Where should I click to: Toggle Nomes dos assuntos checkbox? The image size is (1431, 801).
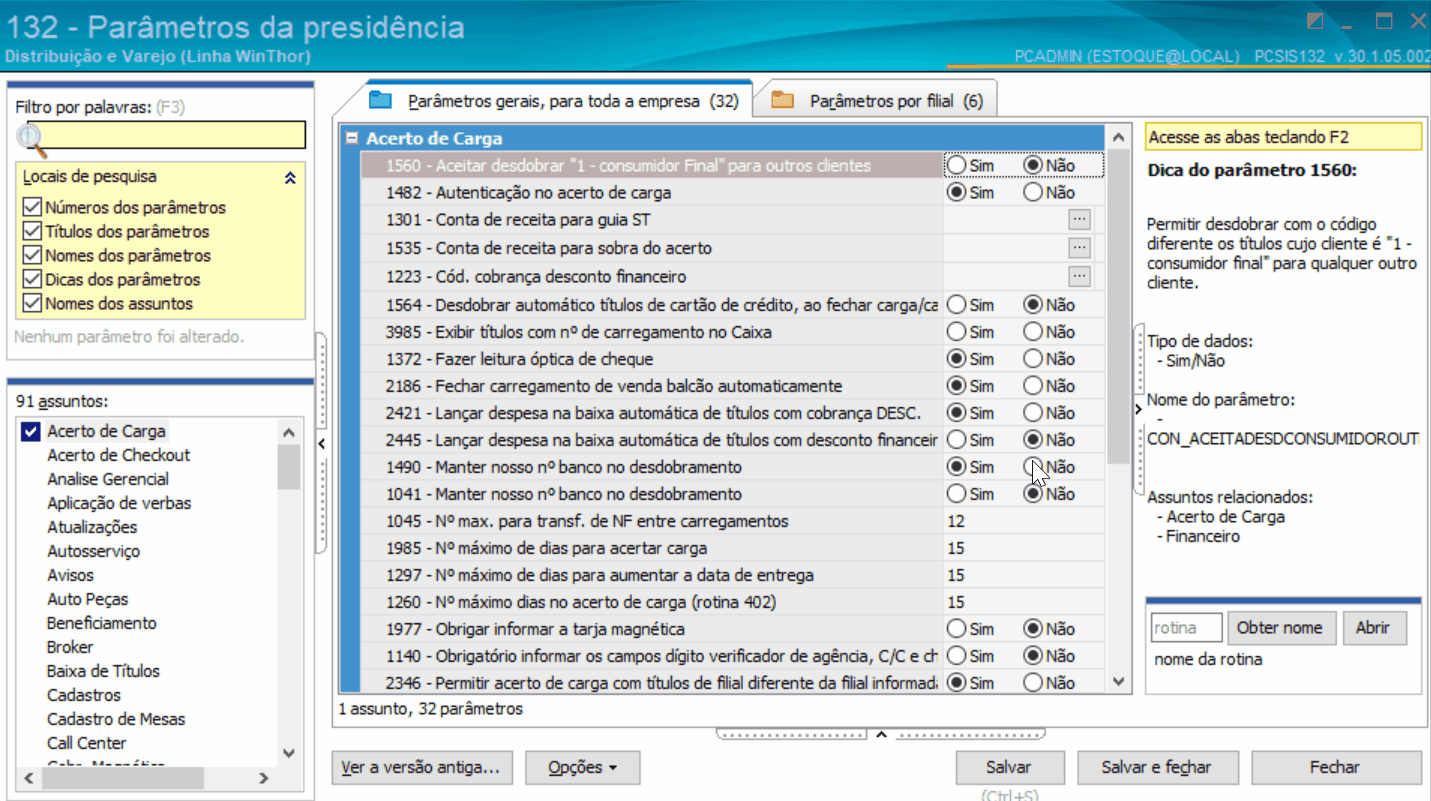click(31, 304)
